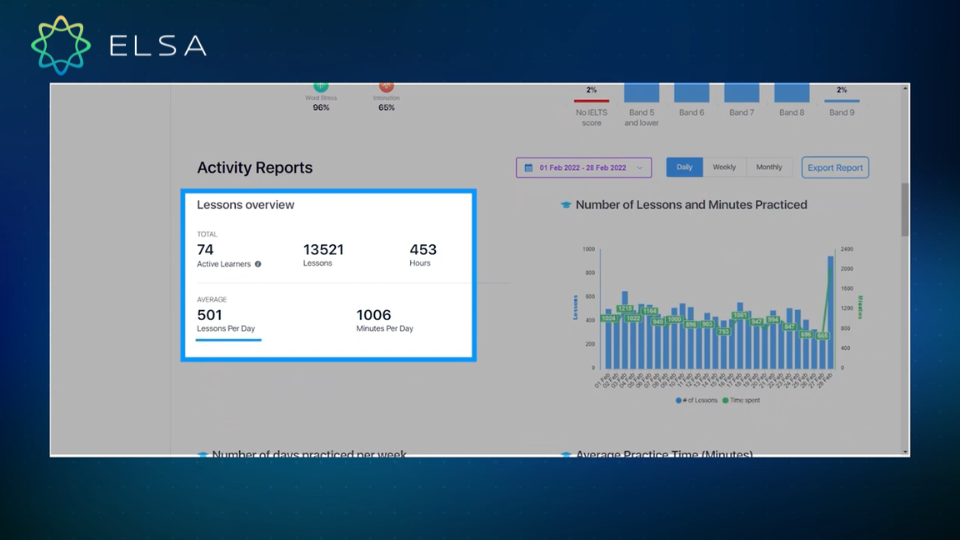Click the Export Report button
This screenshot has height=540, width=960.
[835, 168]
